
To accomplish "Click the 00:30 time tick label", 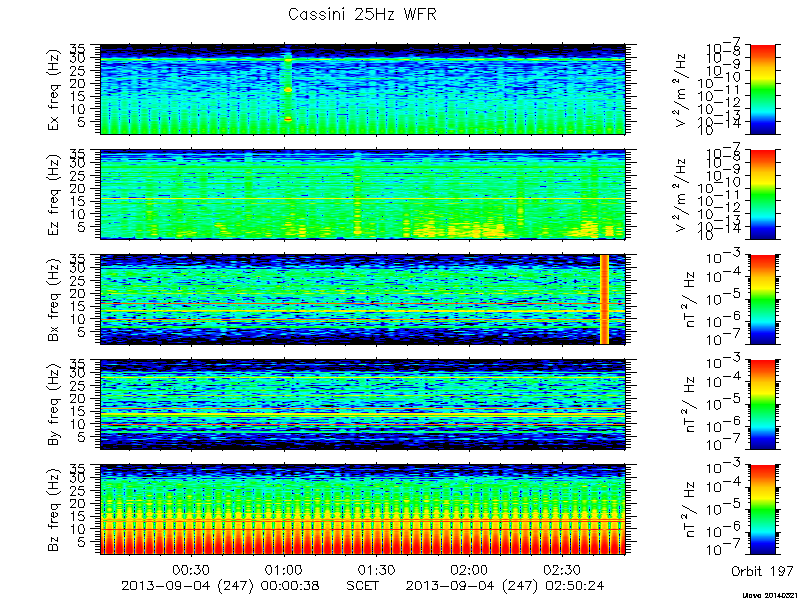I will [191, 570].
